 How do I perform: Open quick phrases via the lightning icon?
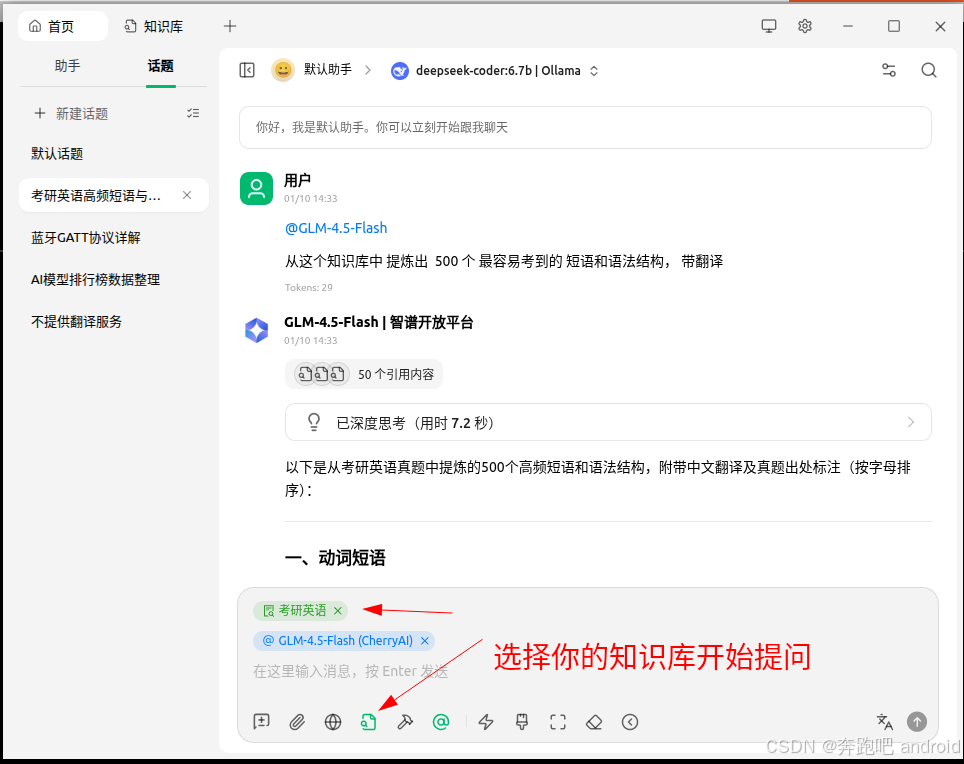486,722
